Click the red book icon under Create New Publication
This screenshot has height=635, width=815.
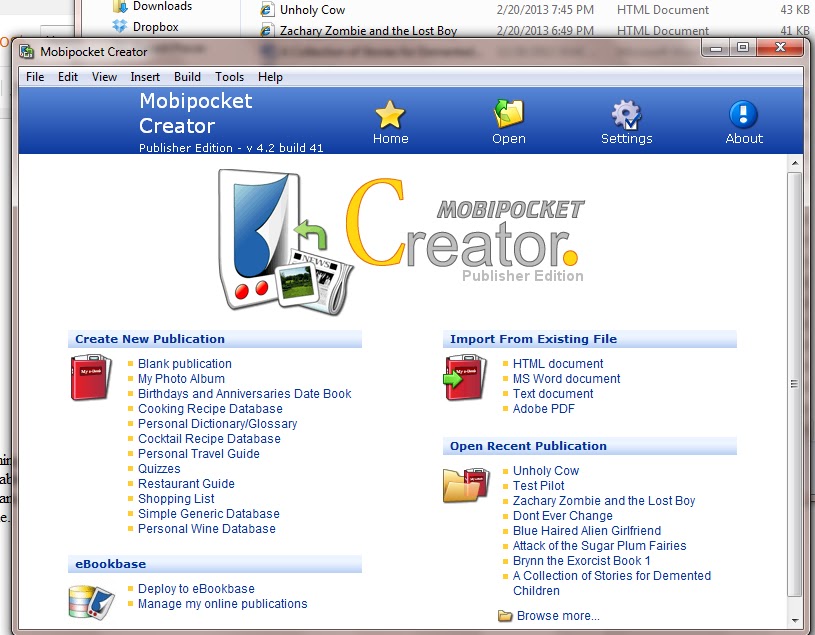click(91, 377)
